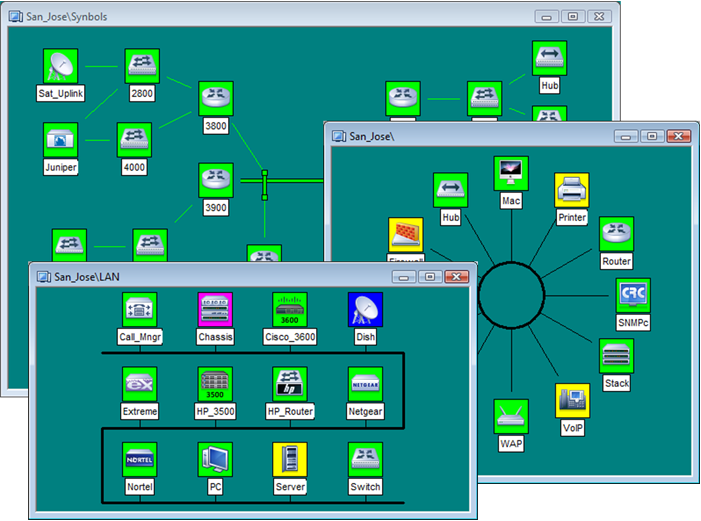This screenshot has height=521, width=701.
Task: Click the Cisco_3600 label text
Action: click(x=290, y=337)
